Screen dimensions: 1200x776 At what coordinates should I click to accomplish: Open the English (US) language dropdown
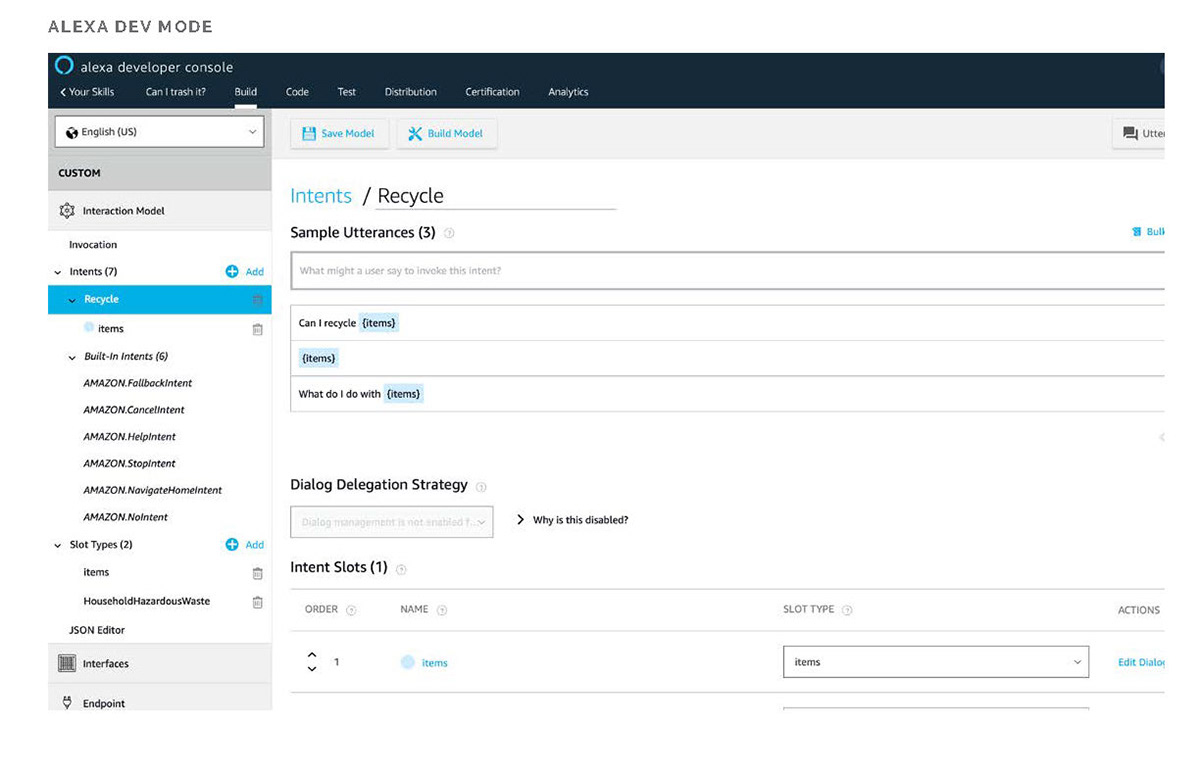coord(159,132)
